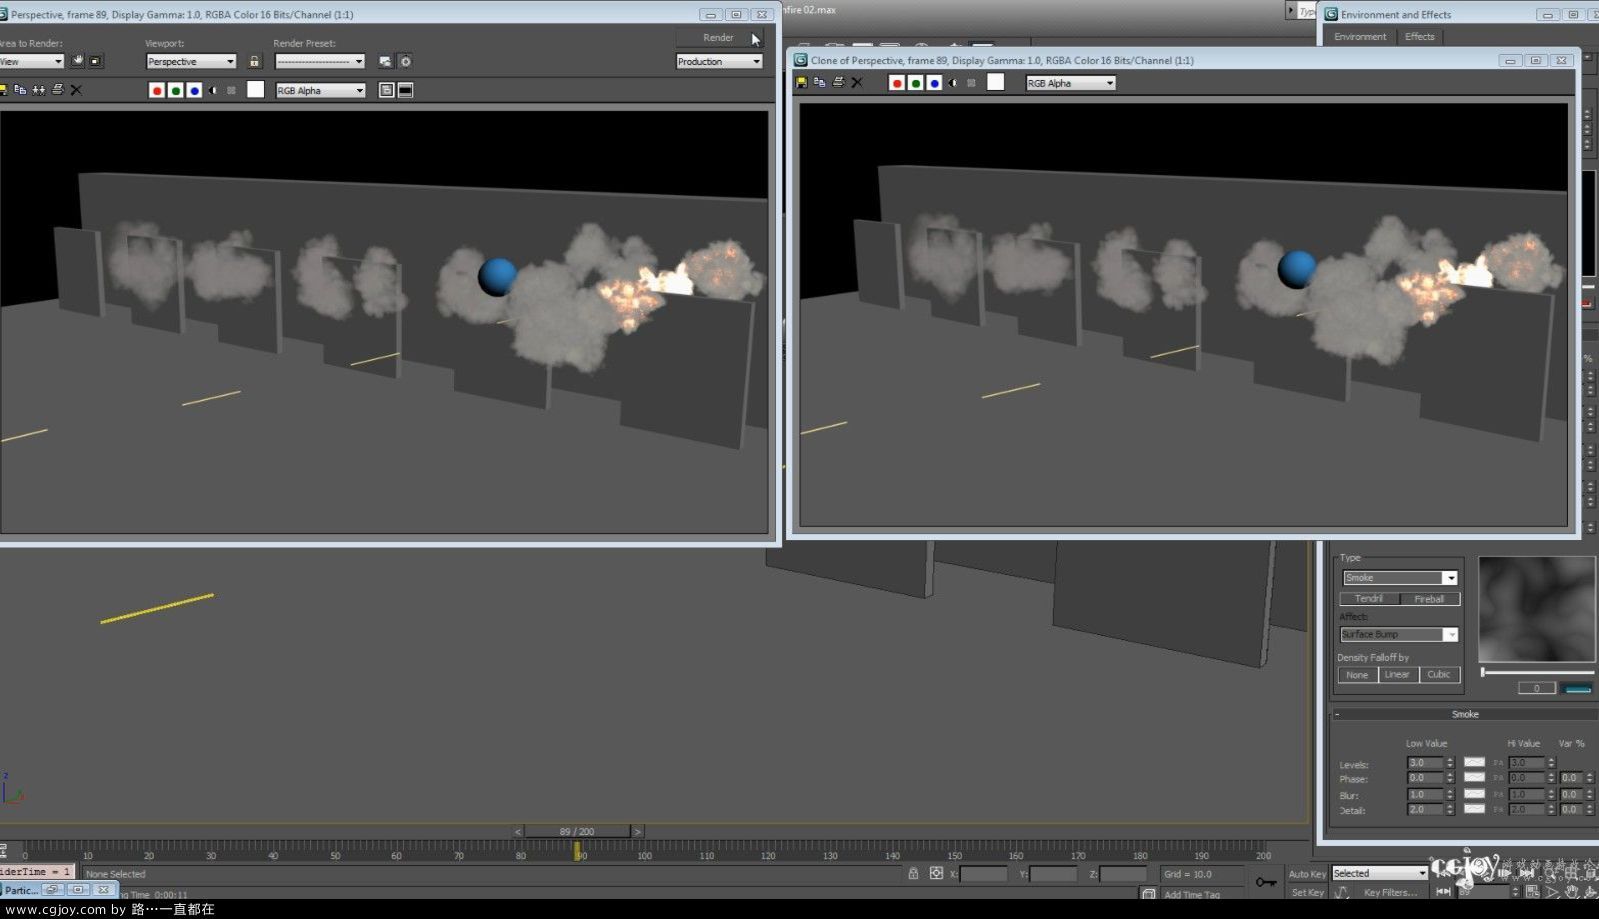
Task: Toggle UI overlay icon in Perspective window
Action: click(387, 91)
